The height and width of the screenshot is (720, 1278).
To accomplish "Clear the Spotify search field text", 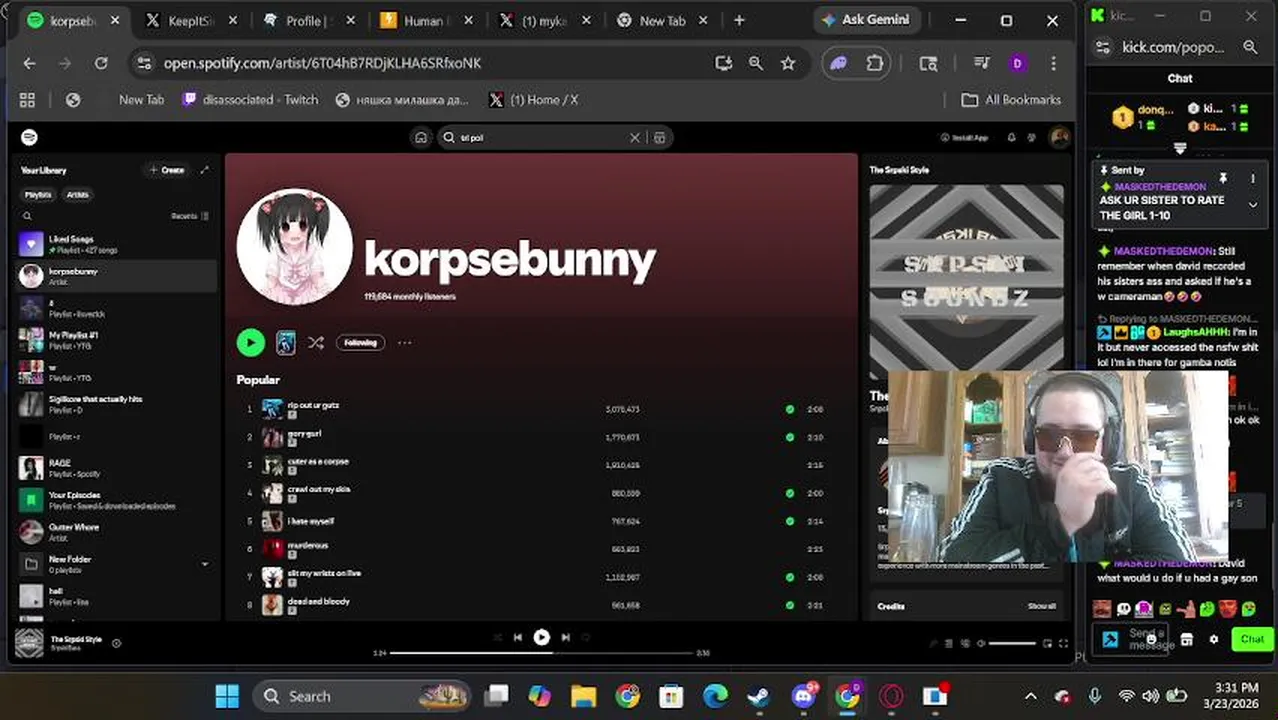I will tap(634, 138).
